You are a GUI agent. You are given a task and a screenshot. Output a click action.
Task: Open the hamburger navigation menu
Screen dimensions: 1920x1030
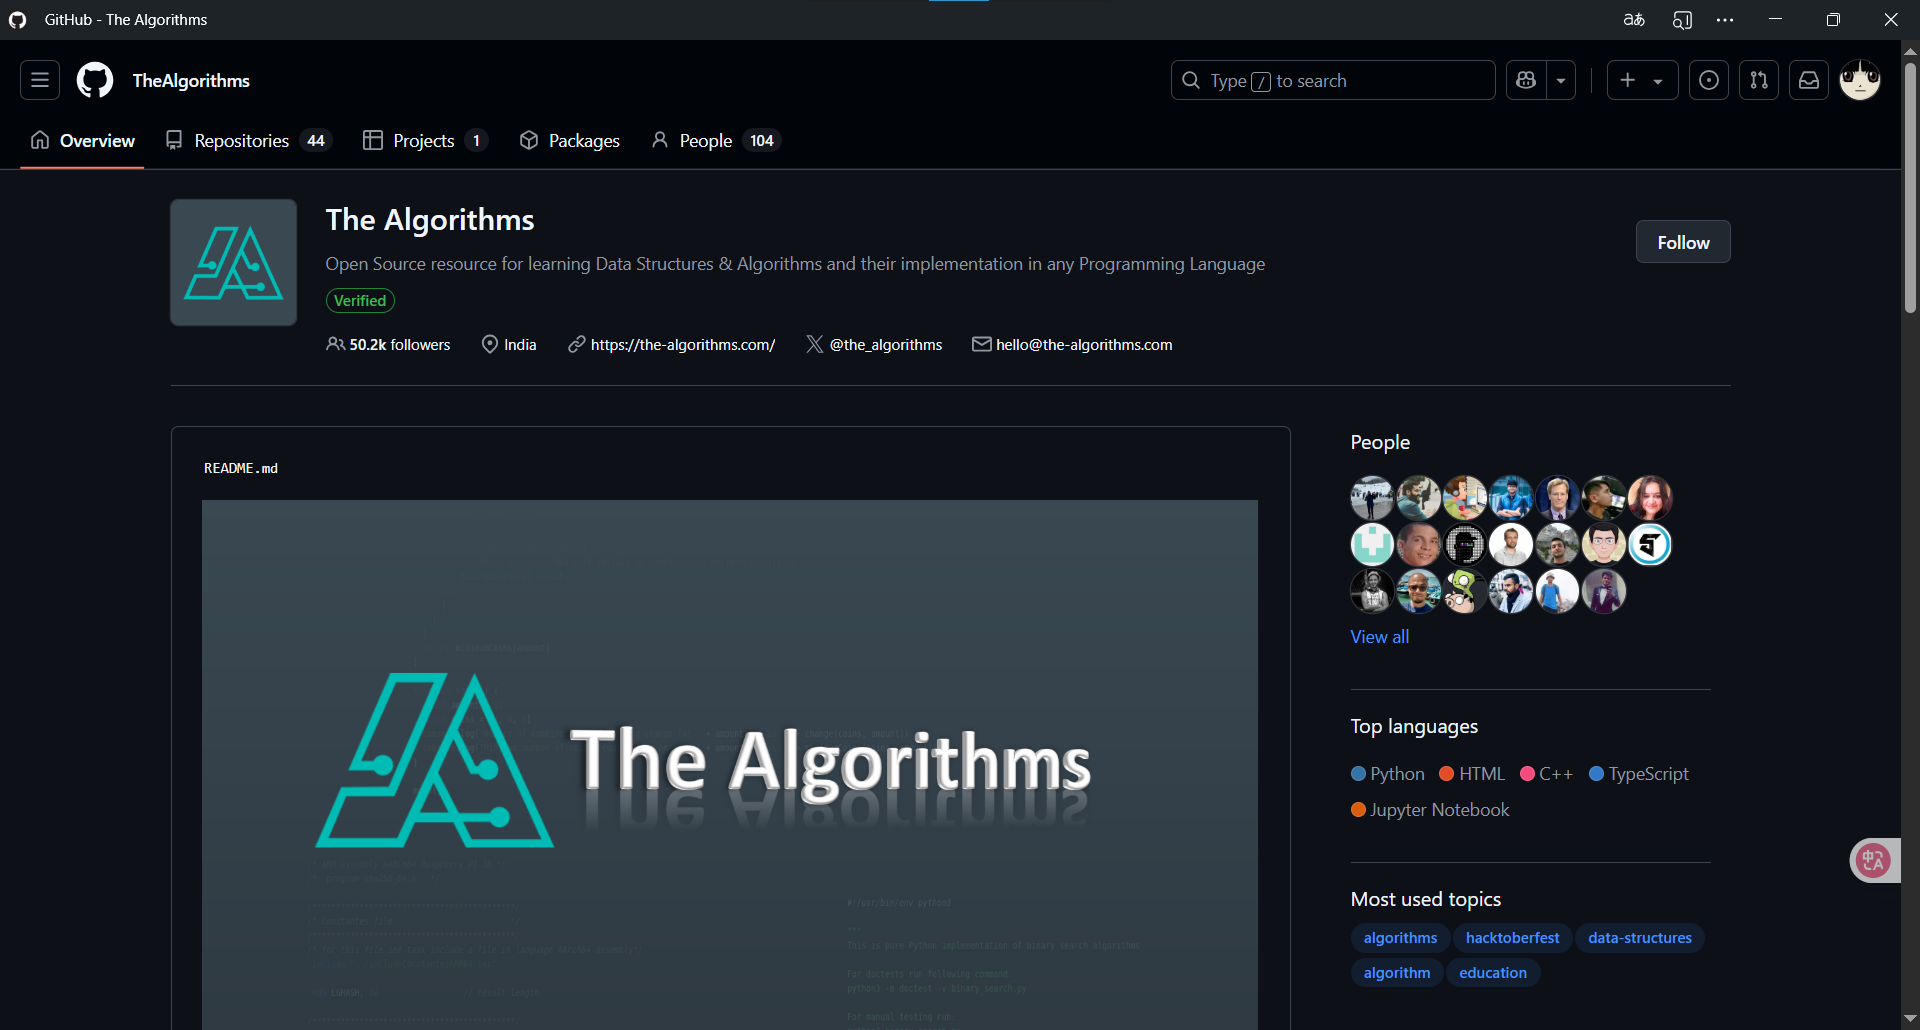coord(40,80)
